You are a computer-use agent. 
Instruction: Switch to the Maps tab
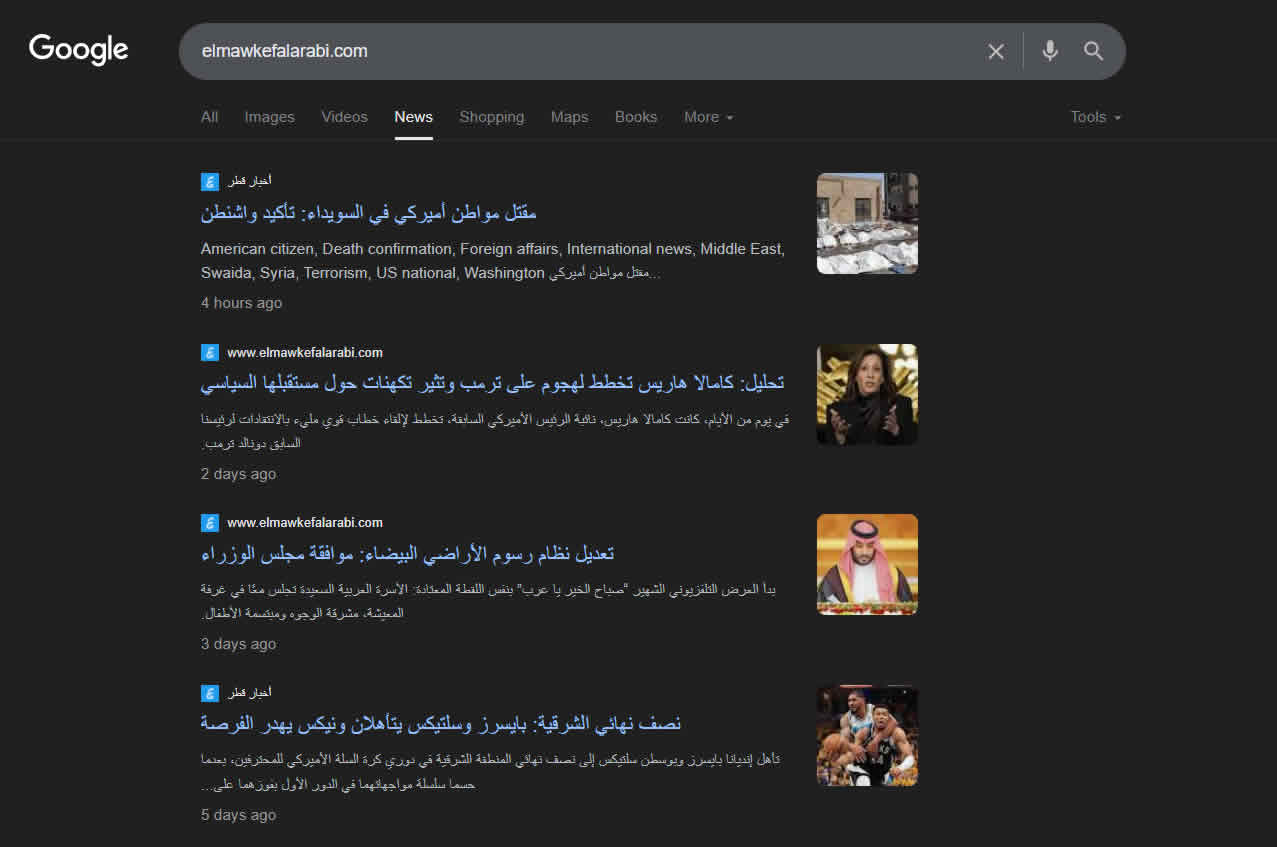[569, 117]
